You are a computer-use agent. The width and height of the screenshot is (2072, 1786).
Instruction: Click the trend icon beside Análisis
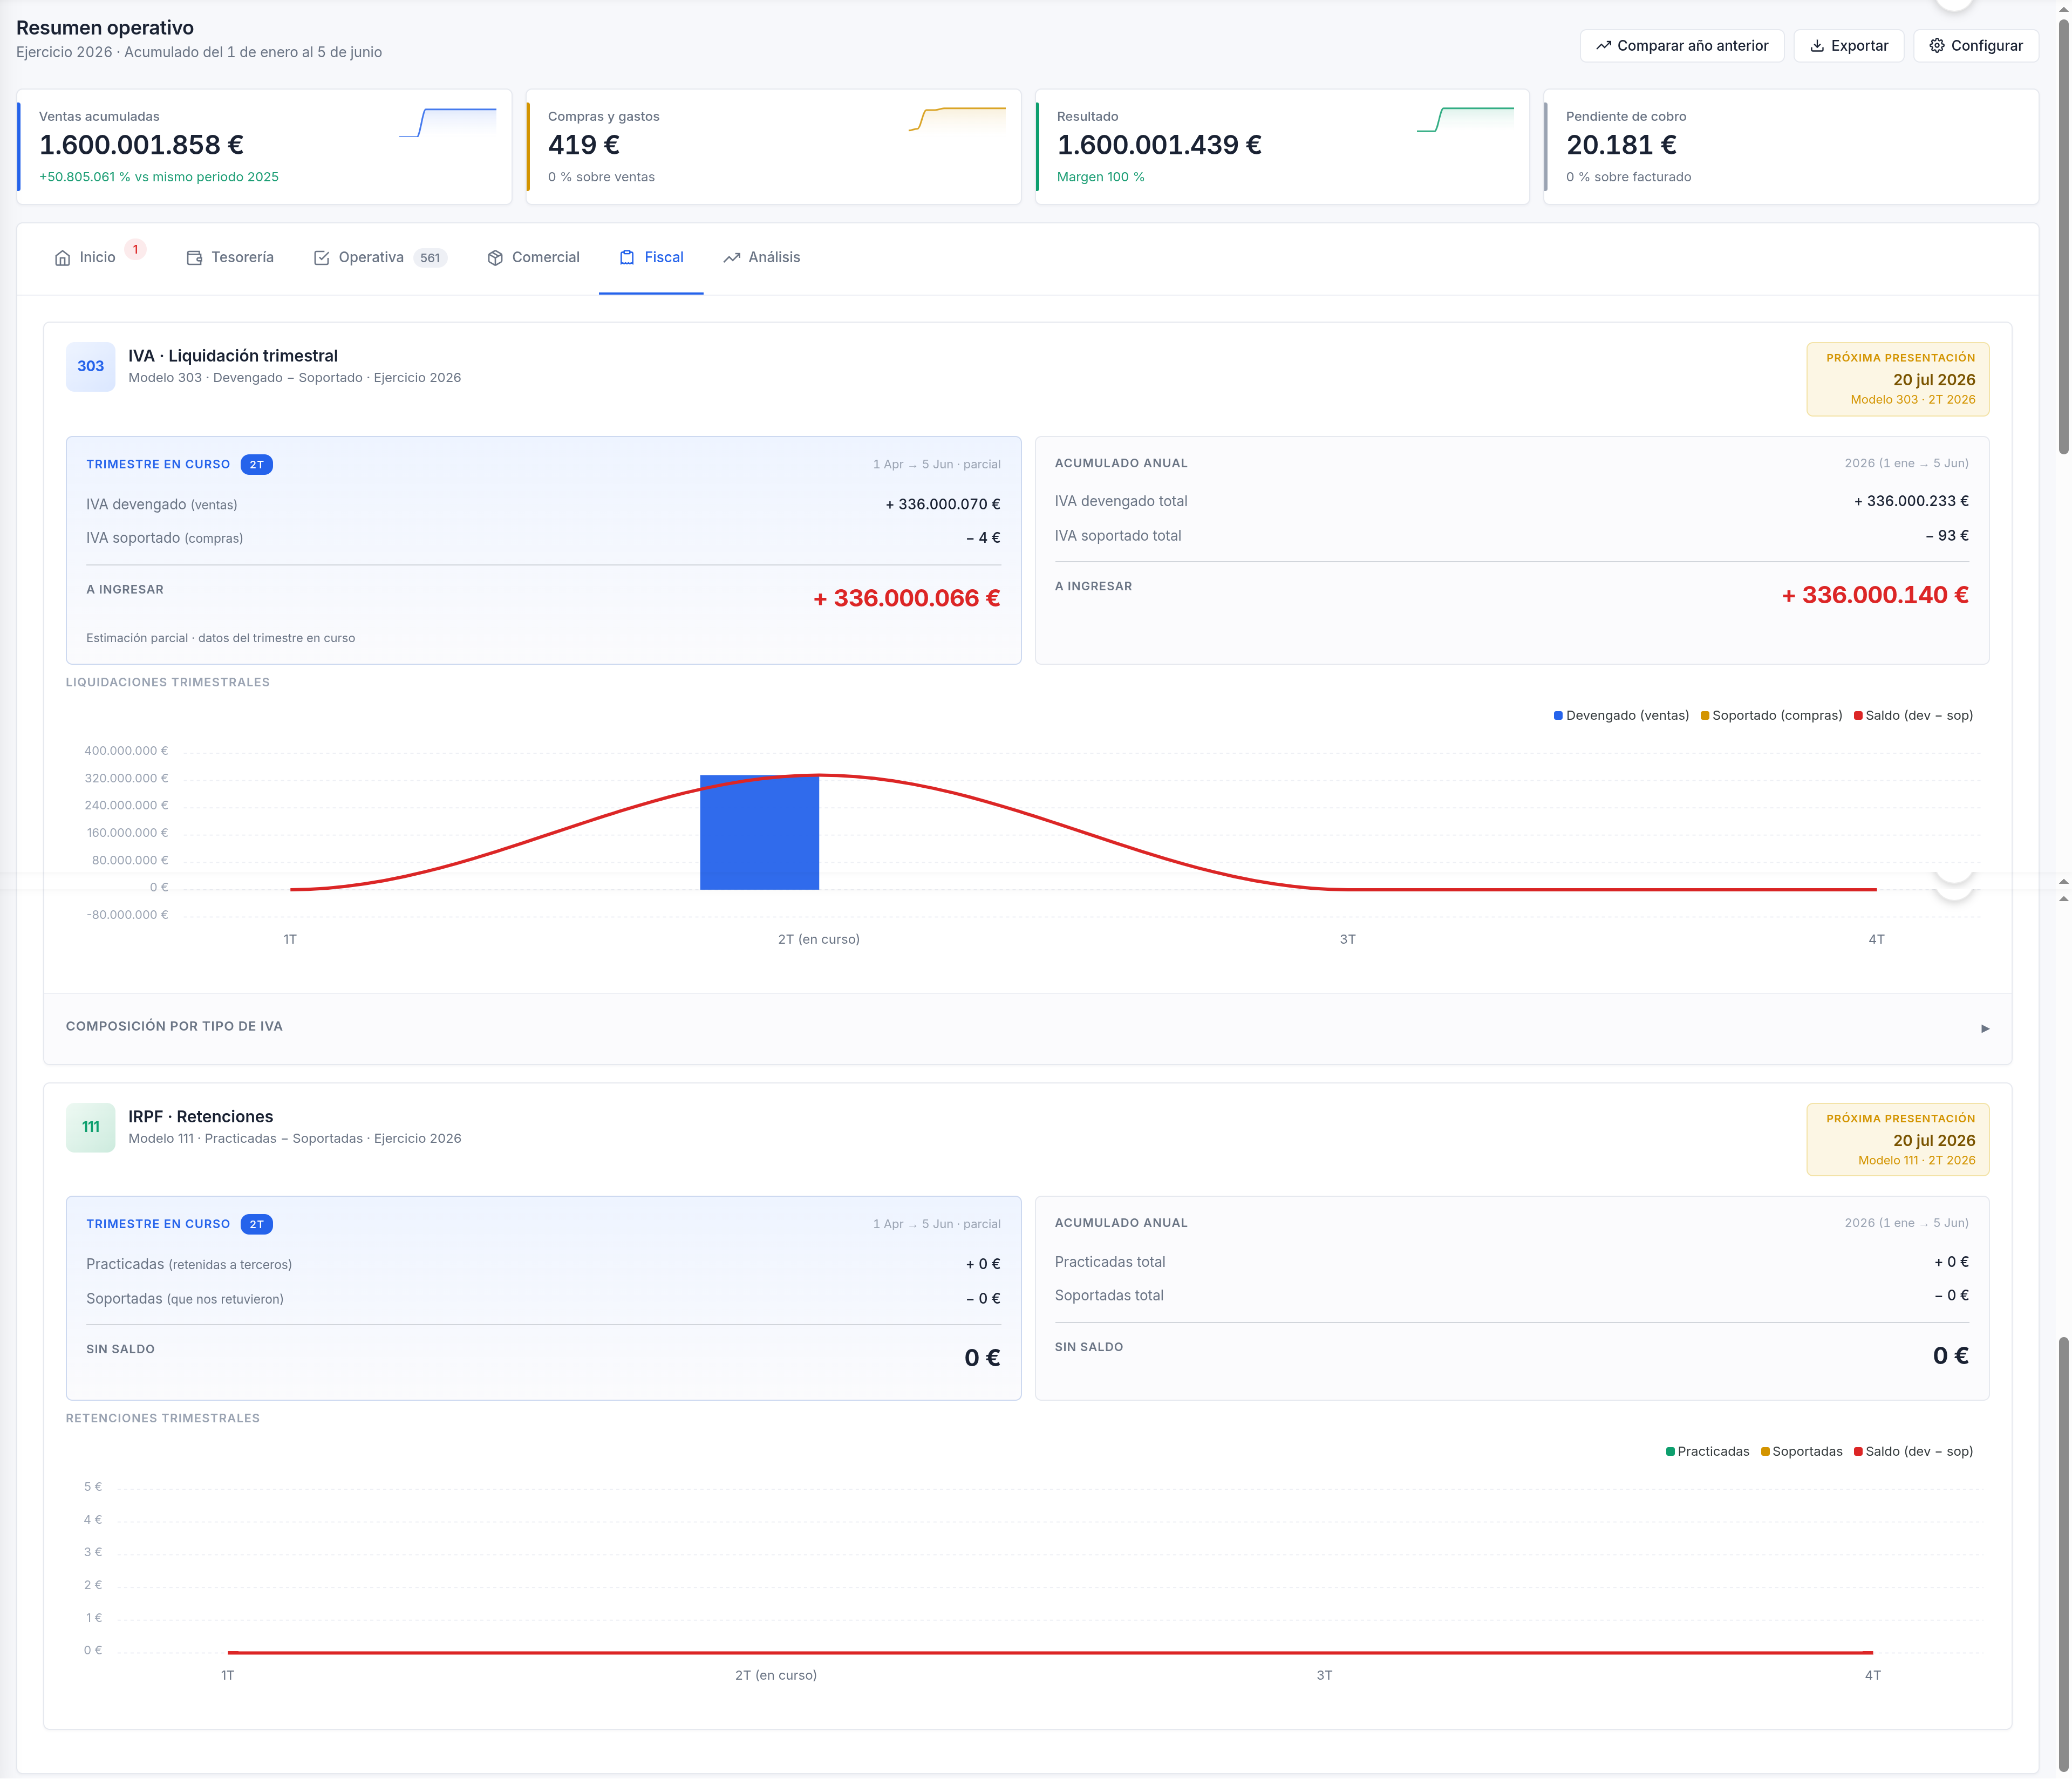732,258
